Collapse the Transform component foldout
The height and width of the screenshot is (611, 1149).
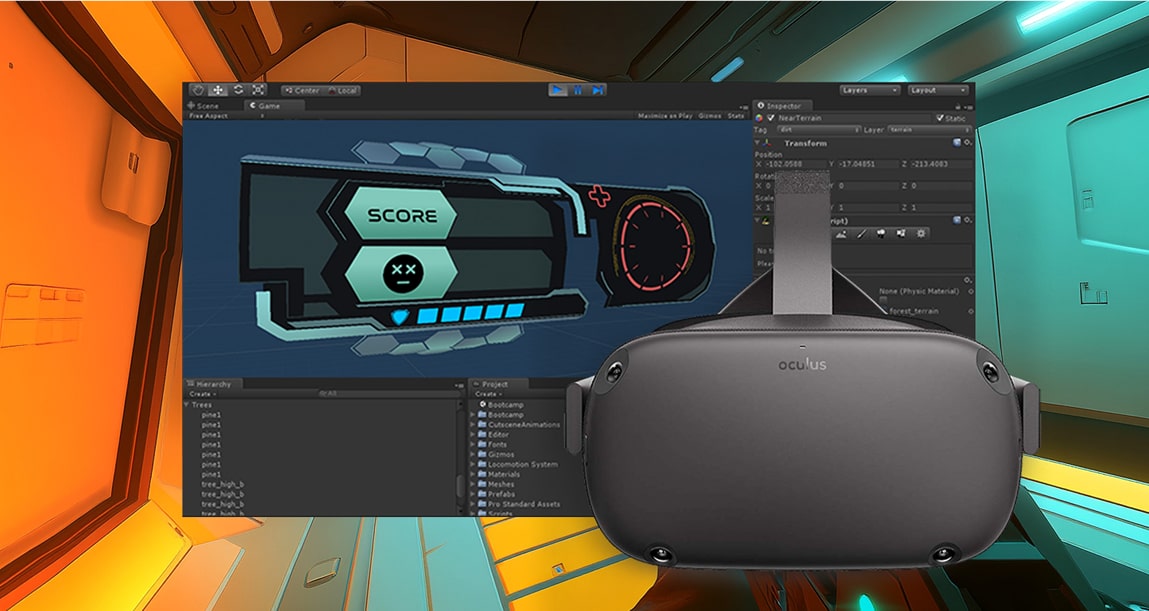[x=759, y=143]
